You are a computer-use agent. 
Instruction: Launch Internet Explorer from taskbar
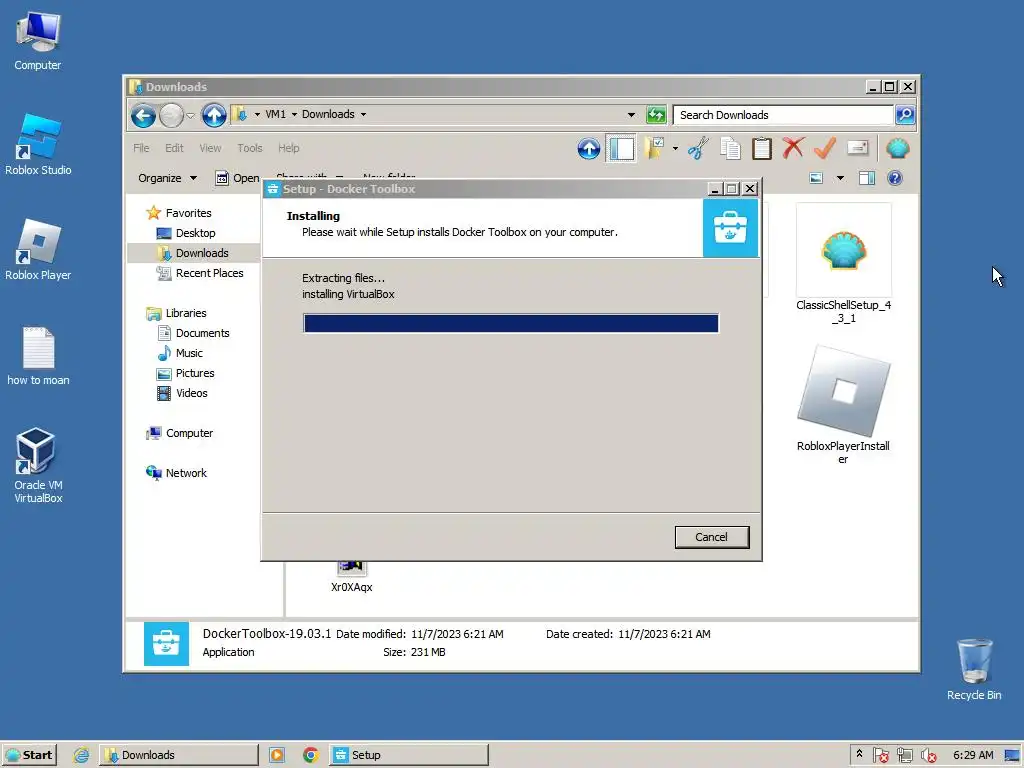coord(81,755)
